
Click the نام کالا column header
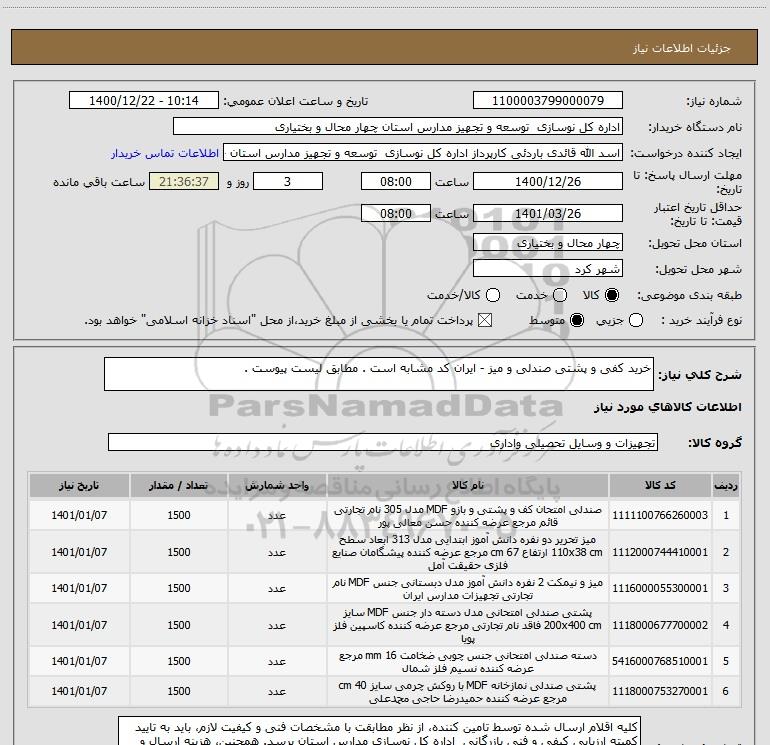click(x=468, y=486)
